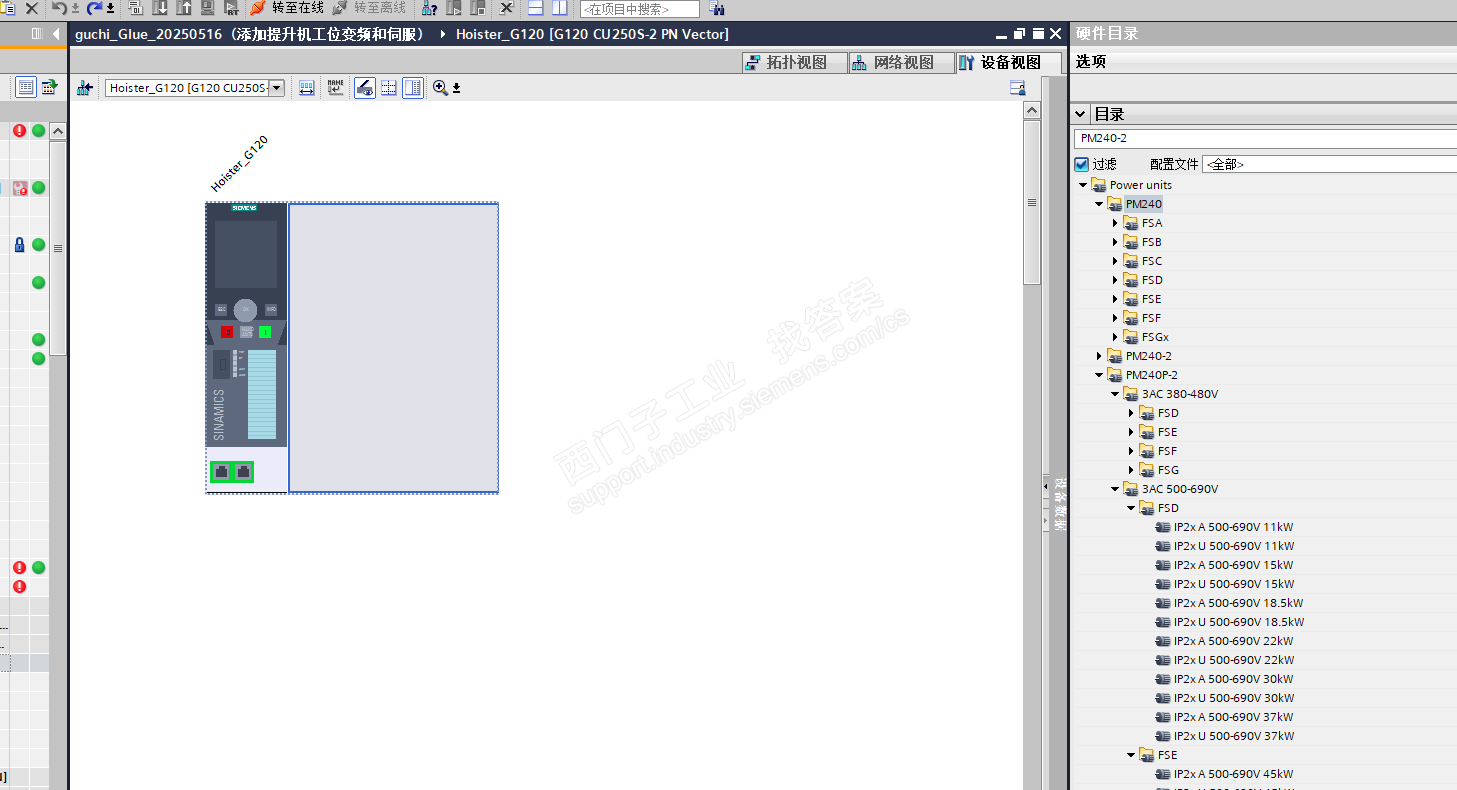The width and height of the screenshot is (1457, 790).
Task: Click the download to device icon
Action: 160,8
